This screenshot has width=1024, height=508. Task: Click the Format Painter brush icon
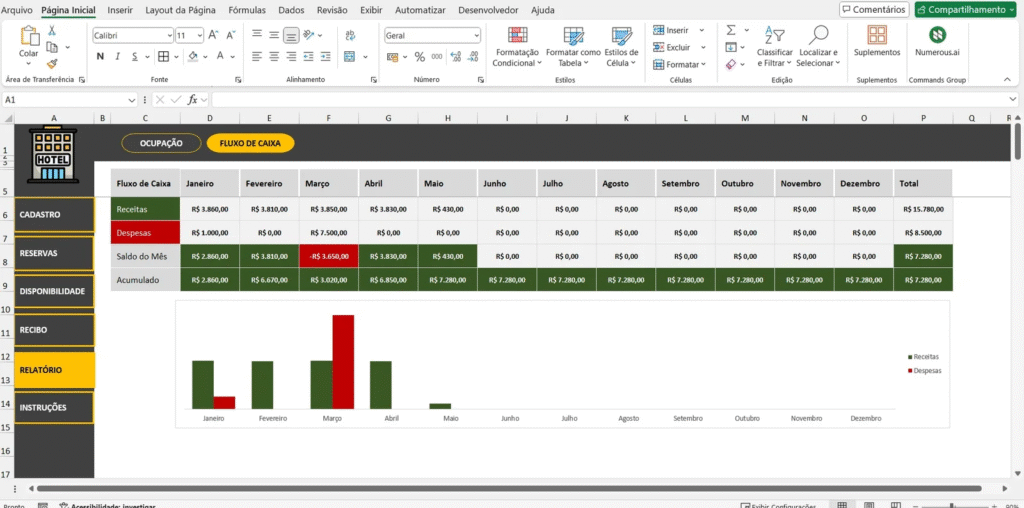pyautogui.click(x=52, y=63)
